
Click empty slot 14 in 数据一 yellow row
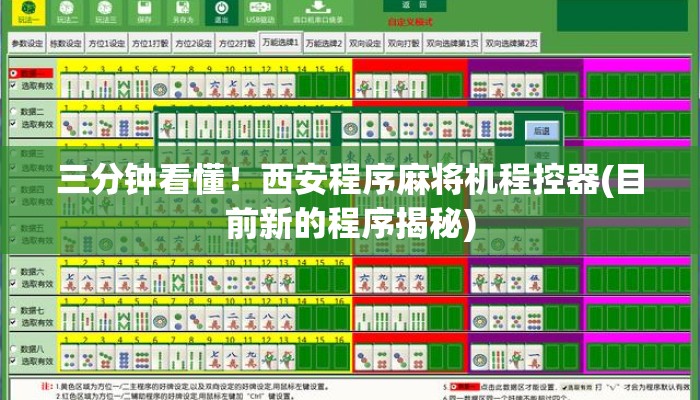[x=304, y=86]
